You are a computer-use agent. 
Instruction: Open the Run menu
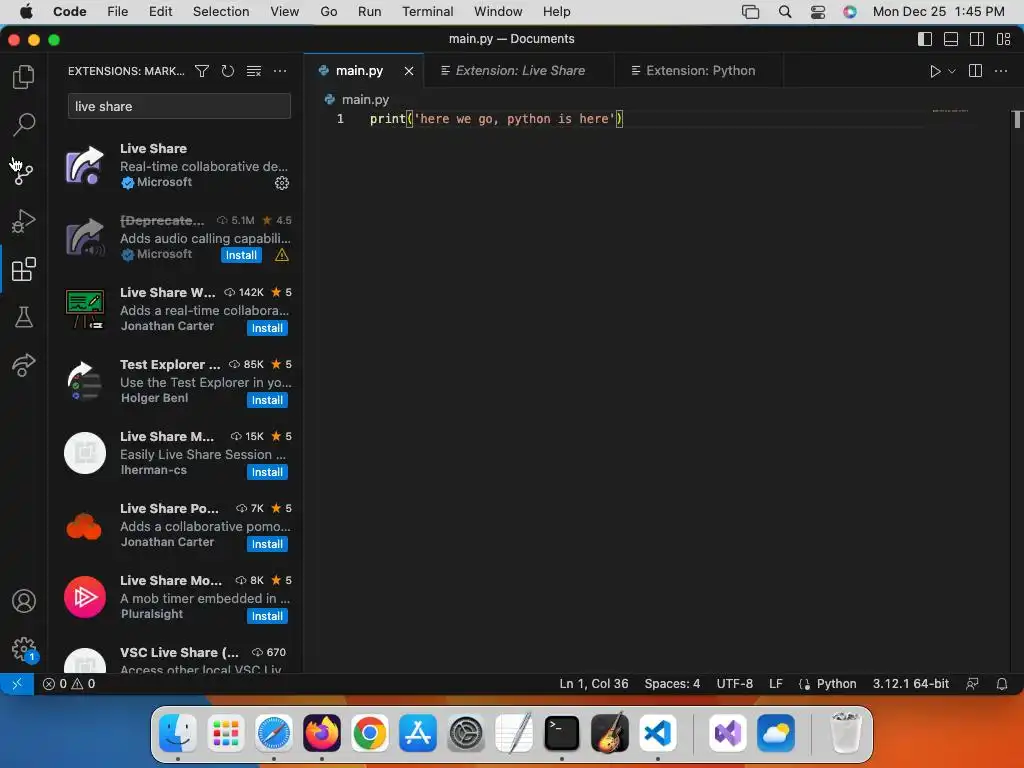(370, 12)
